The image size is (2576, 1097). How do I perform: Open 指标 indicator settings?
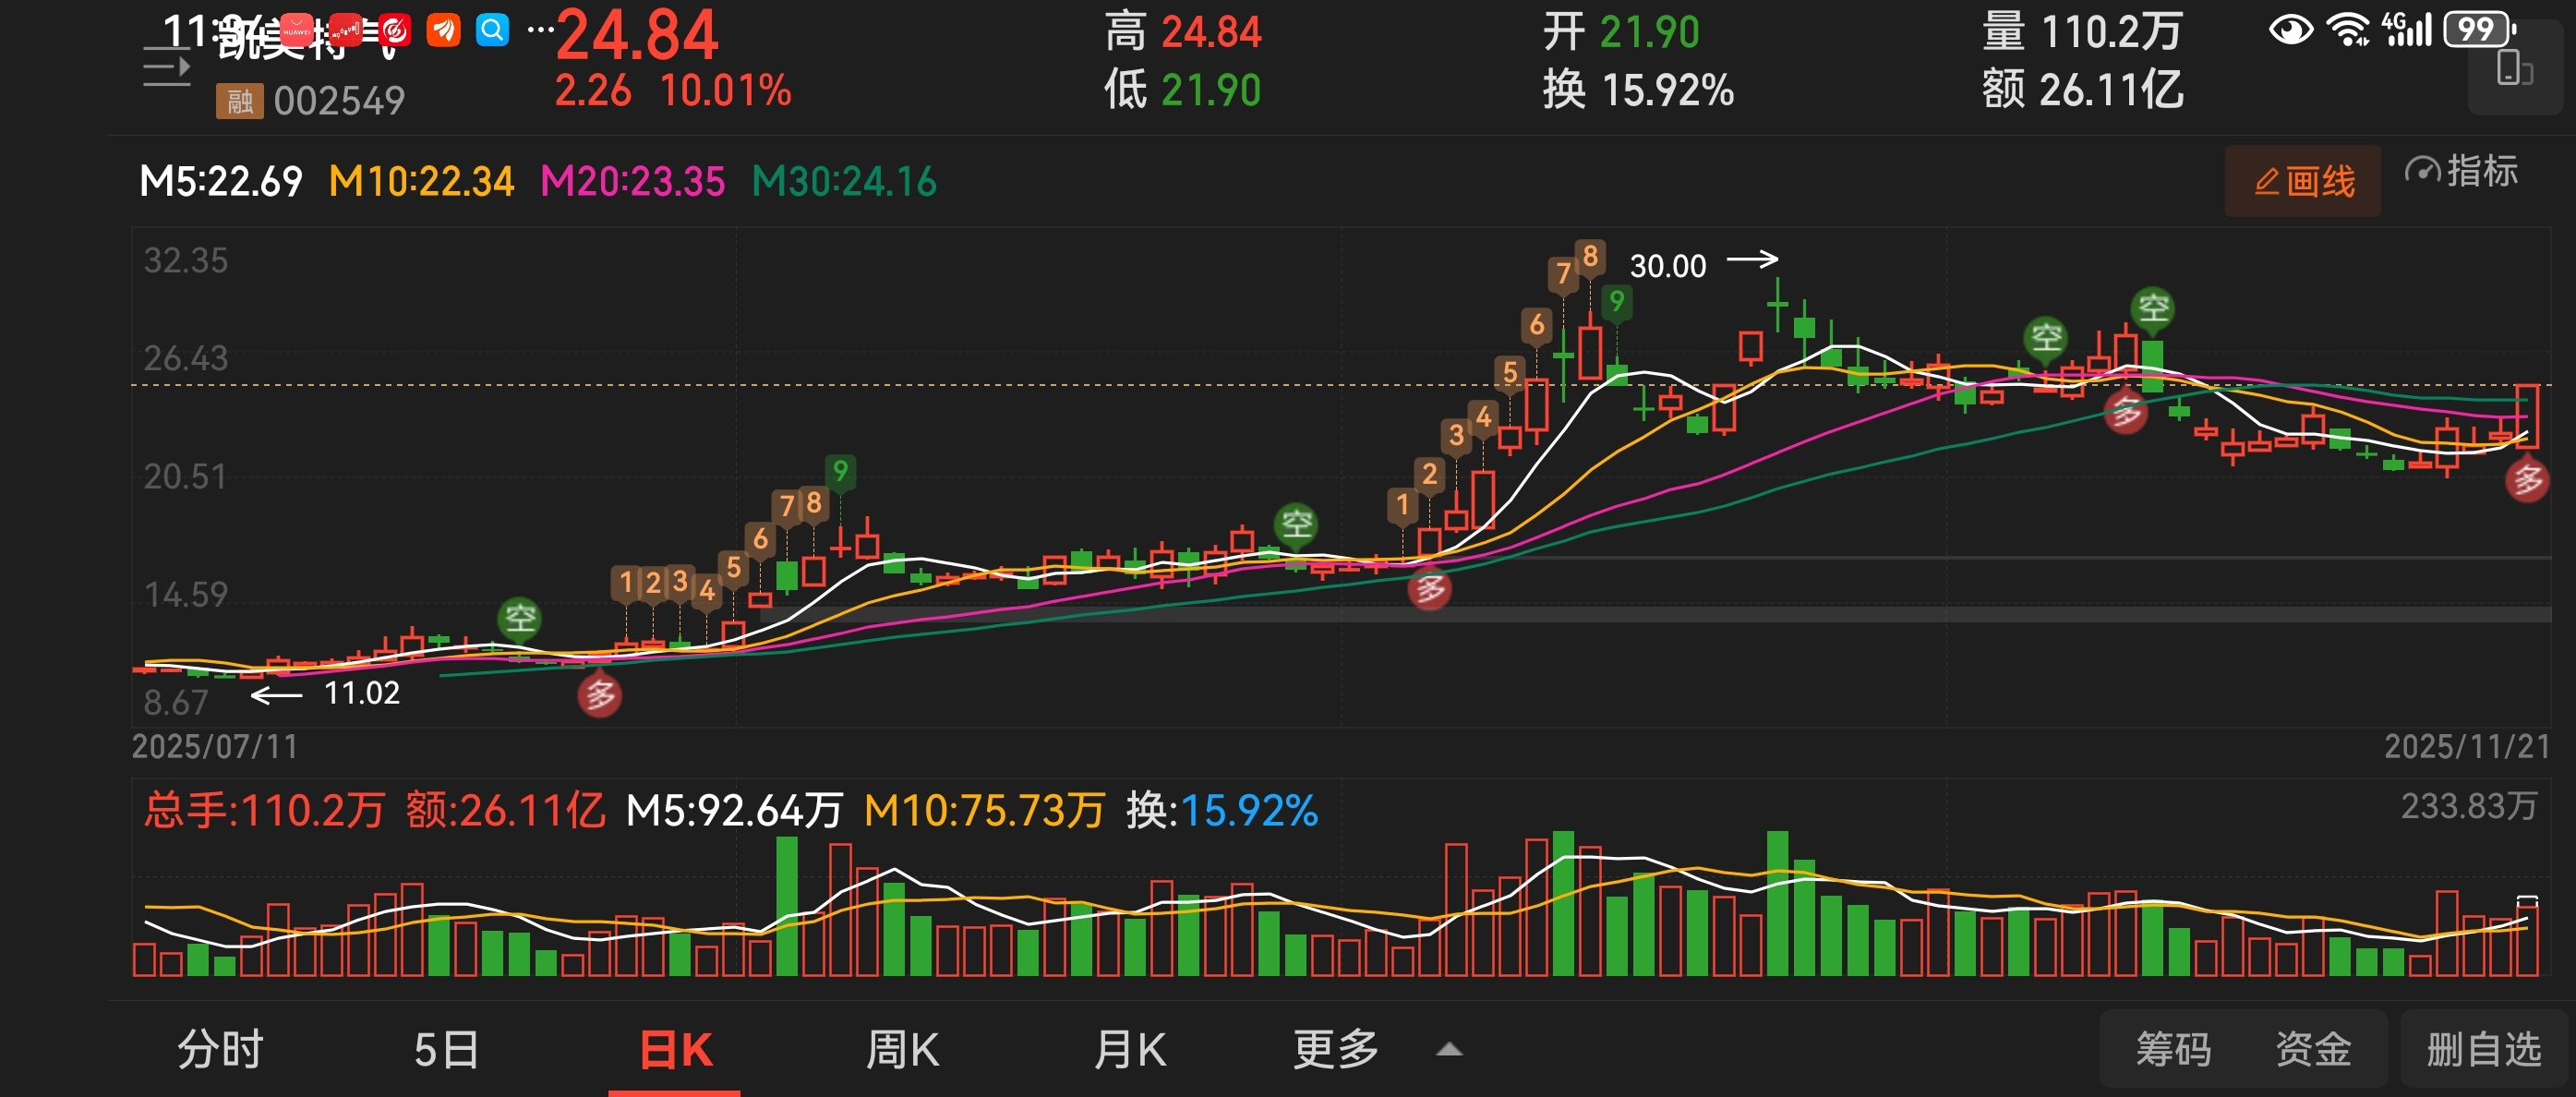2460,172
